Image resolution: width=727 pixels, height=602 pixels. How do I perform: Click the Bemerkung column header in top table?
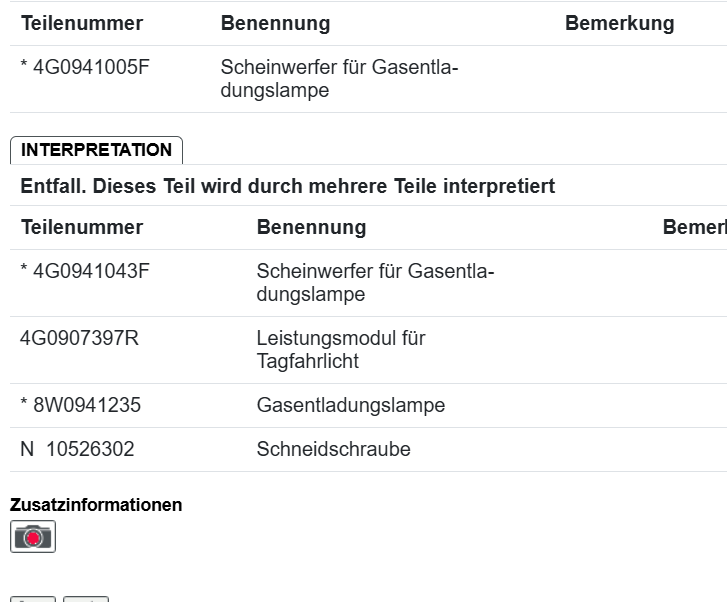(619, 23)
